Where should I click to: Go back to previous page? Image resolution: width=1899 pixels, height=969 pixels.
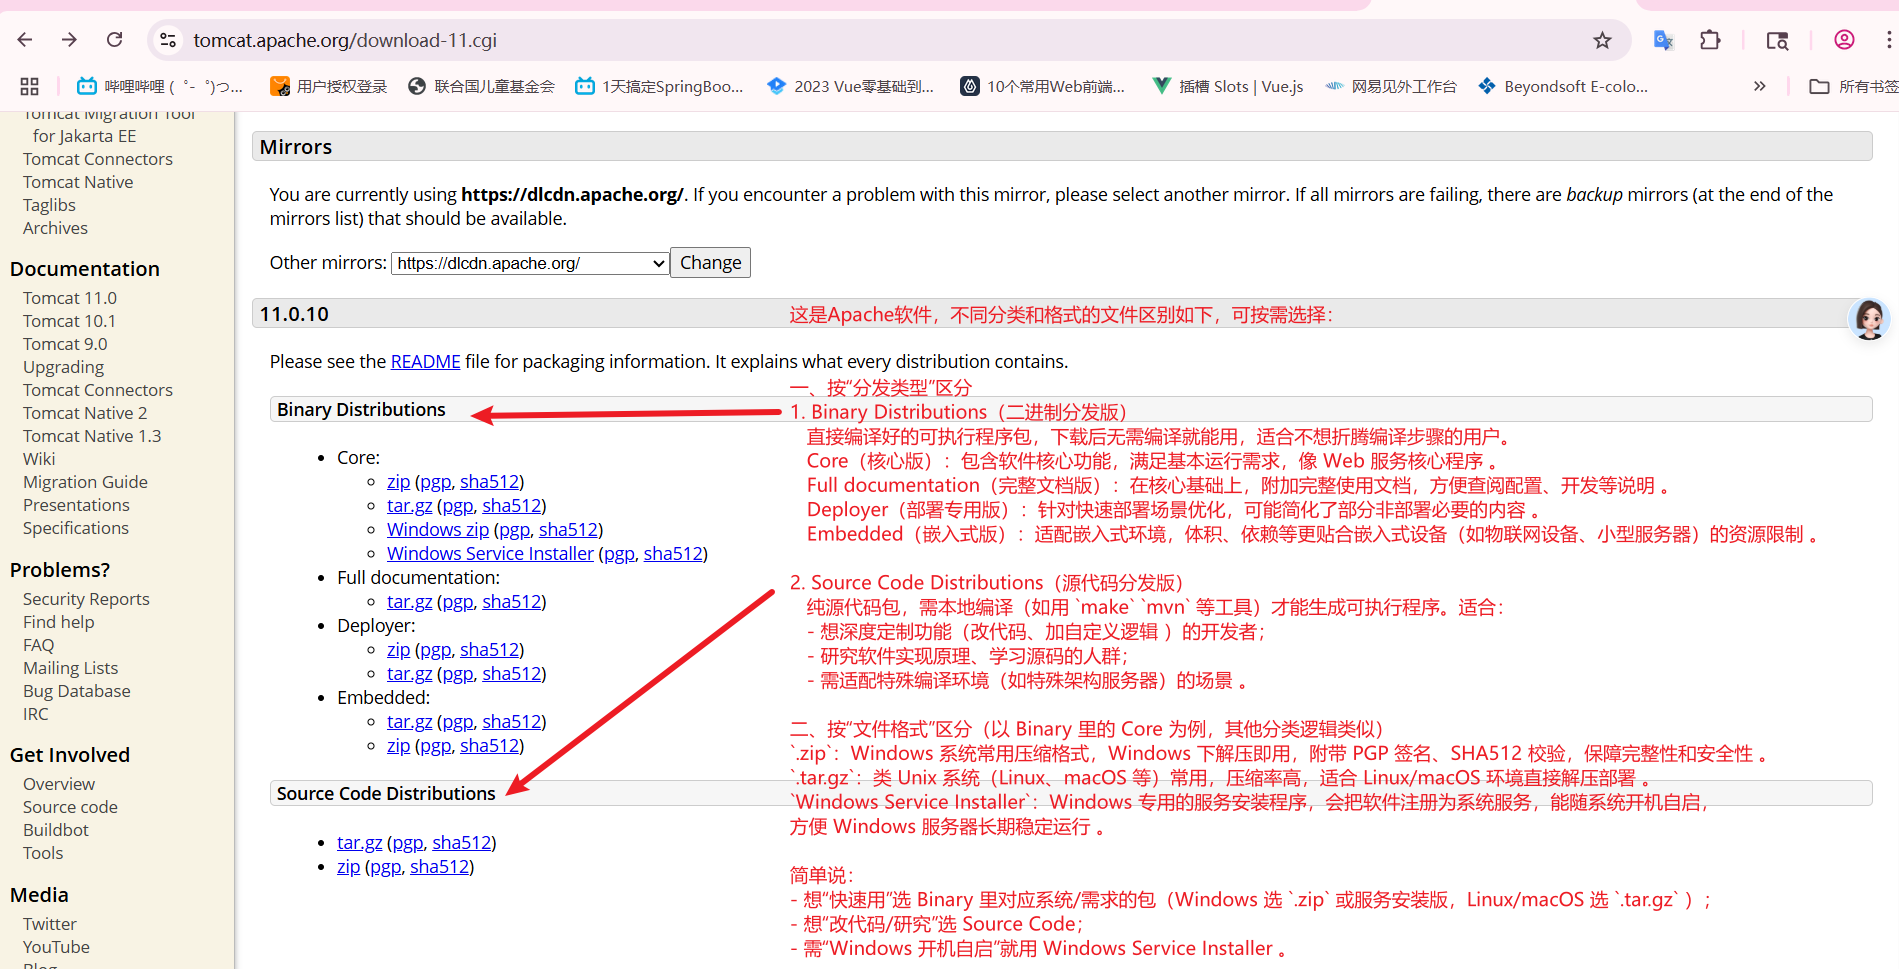click(25, 40)
